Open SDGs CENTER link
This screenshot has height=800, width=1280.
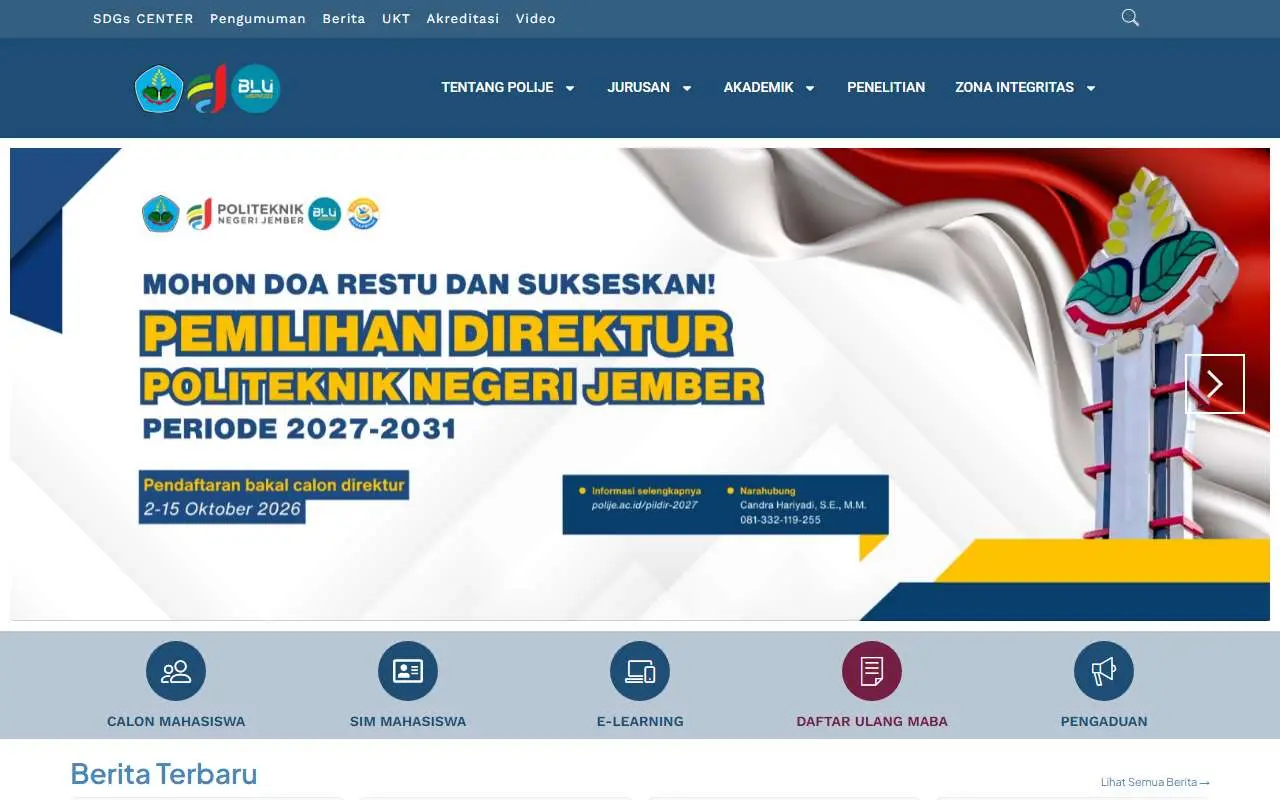click(143, 19)
